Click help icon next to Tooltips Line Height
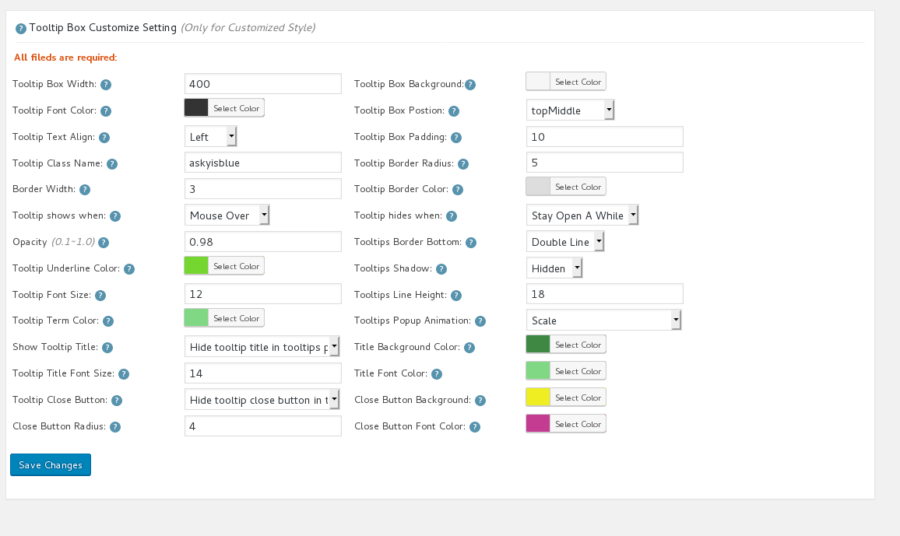900x536 pixels. [x=456, y=295]
